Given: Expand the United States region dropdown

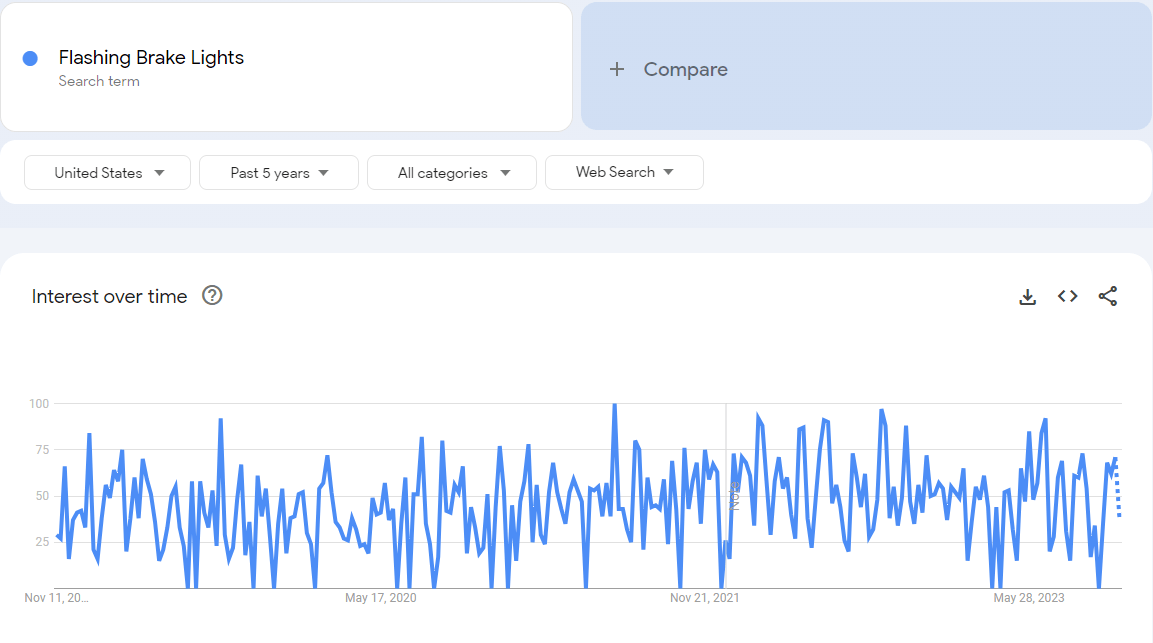Looking at the screenshot, I should (108, 173).
